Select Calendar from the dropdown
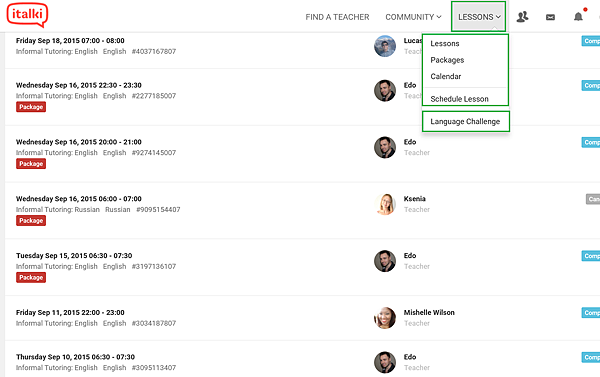600x377 pixels. pos(445,77)
